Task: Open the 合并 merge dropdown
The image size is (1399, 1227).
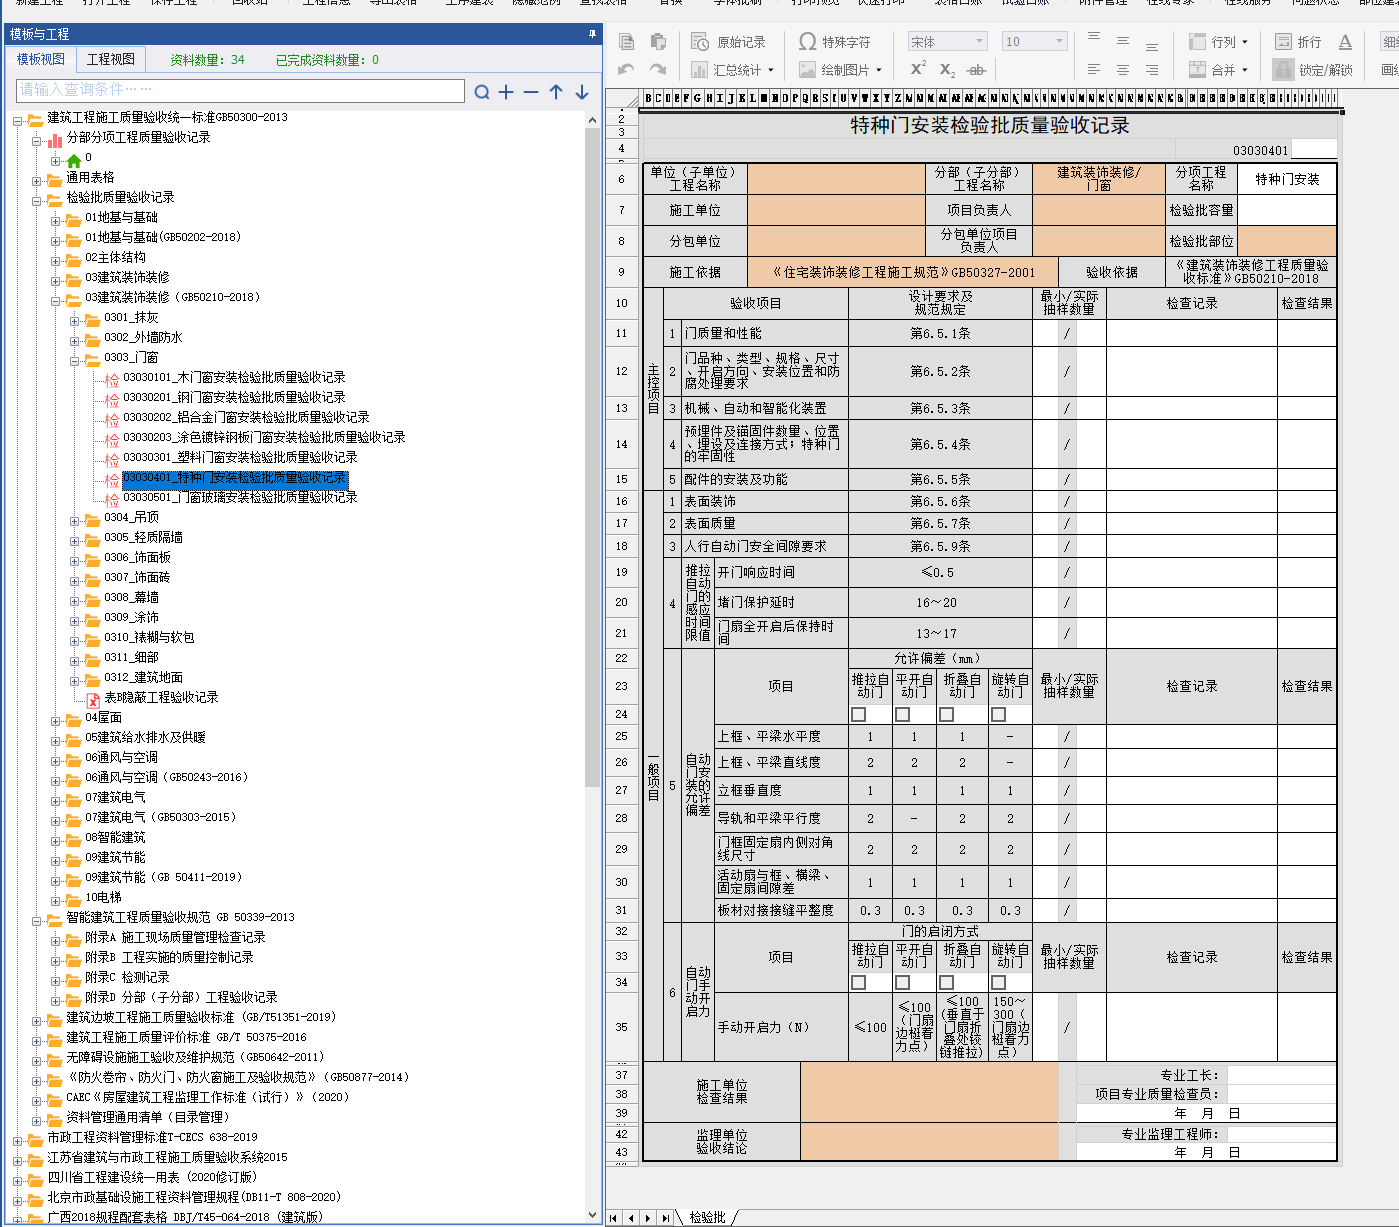Action: point(1218,70)
